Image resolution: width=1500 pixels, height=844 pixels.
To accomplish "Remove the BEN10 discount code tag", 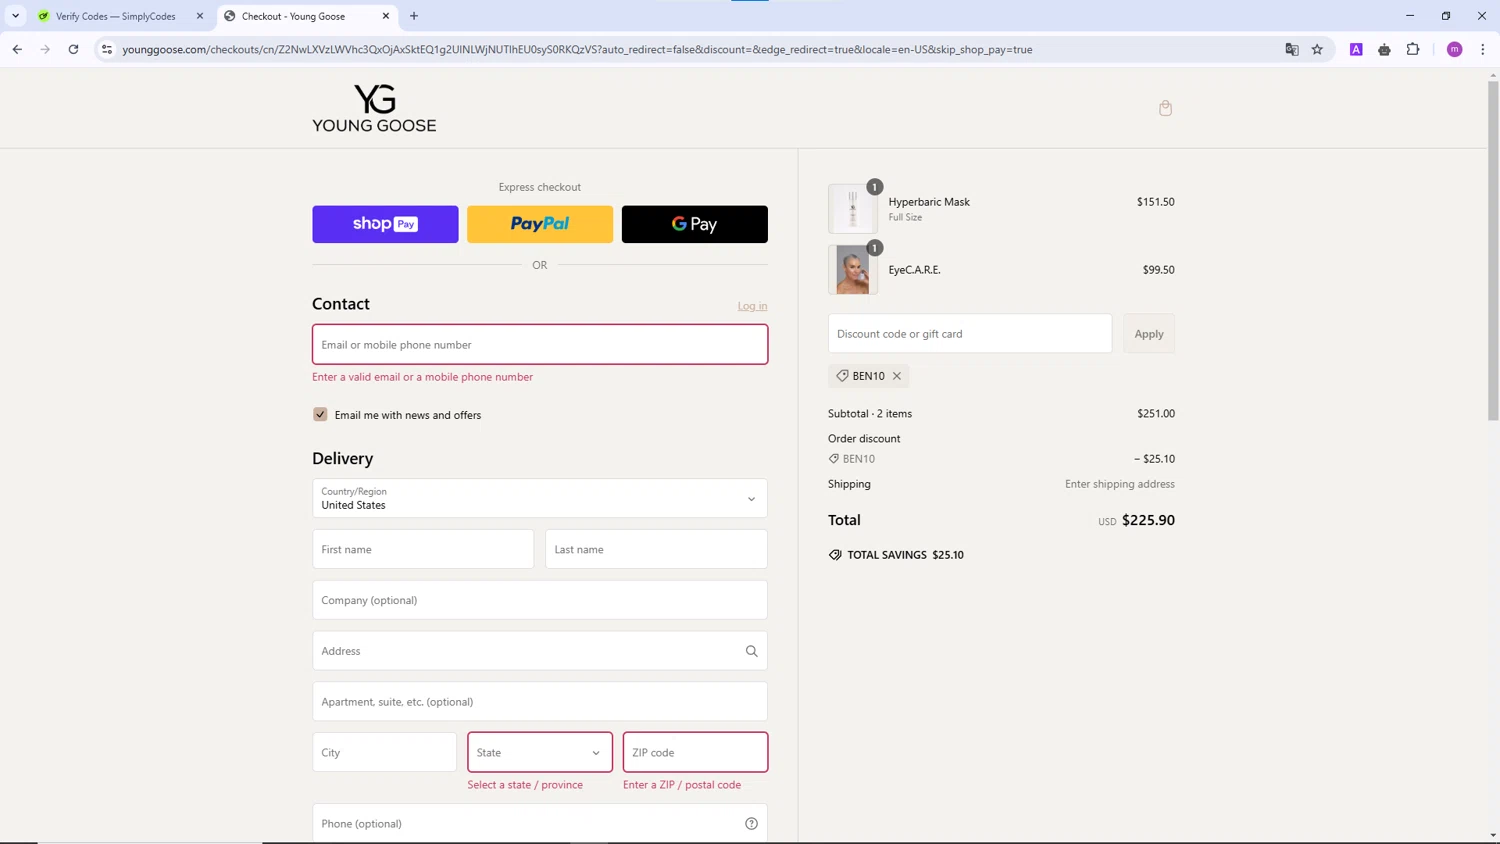I will coord(897,376).
